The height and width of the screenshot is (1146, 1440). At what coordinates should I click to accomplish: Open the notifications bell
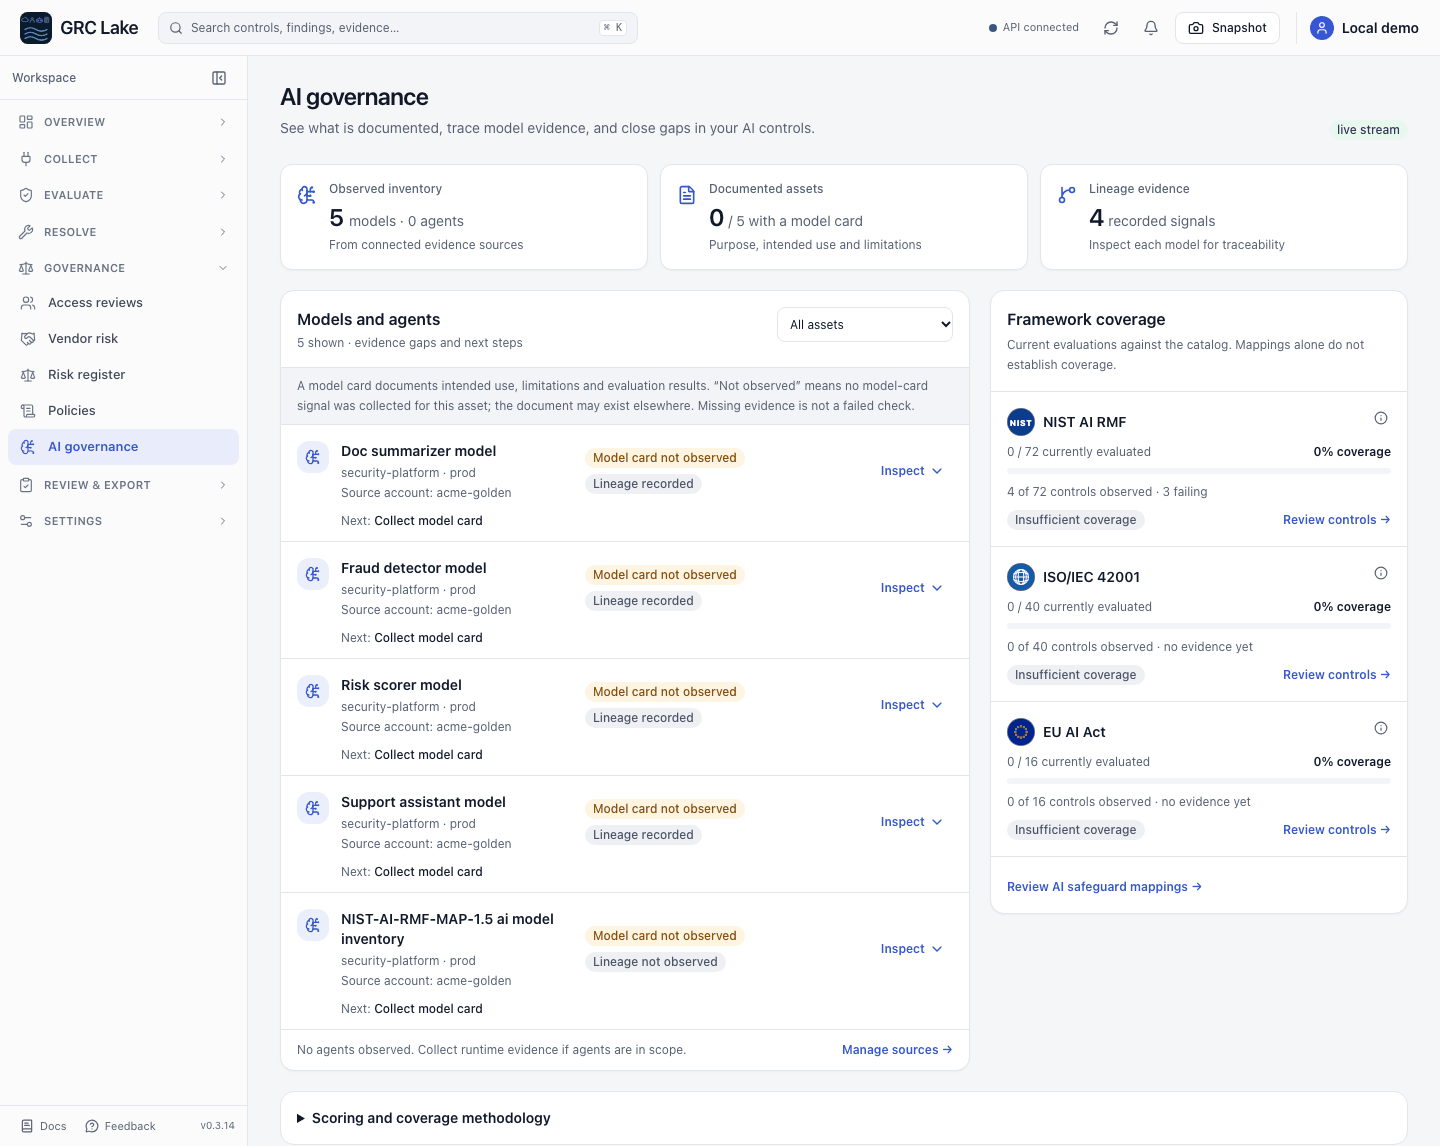click(1151, 28)
